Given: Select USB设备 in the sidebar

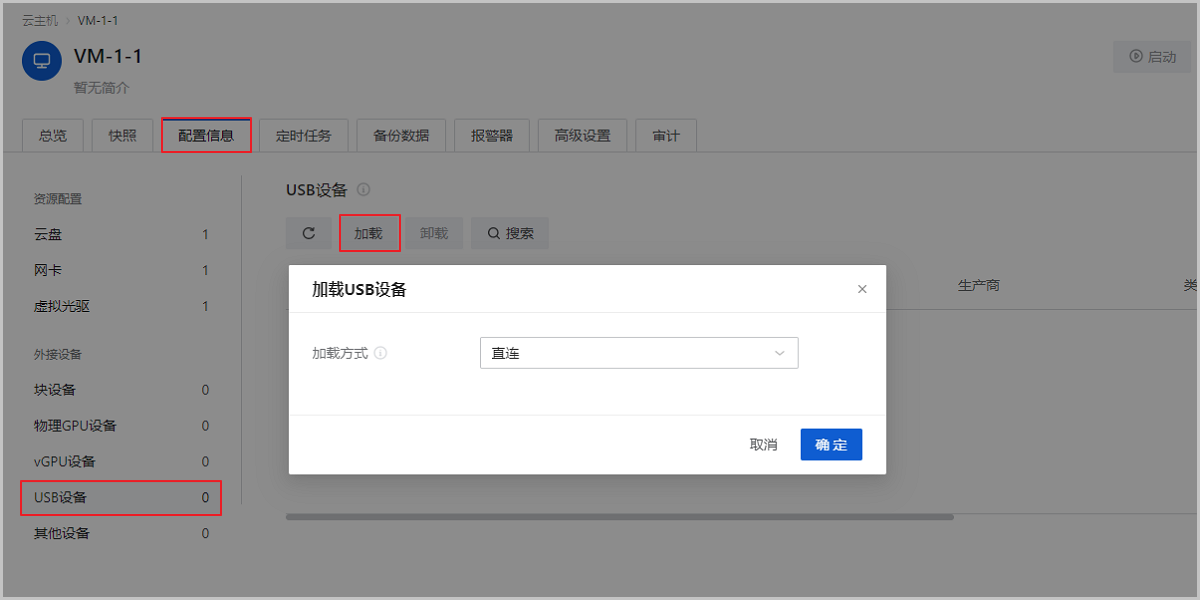Looking at the screenshot, I should (x=60, y=498).
